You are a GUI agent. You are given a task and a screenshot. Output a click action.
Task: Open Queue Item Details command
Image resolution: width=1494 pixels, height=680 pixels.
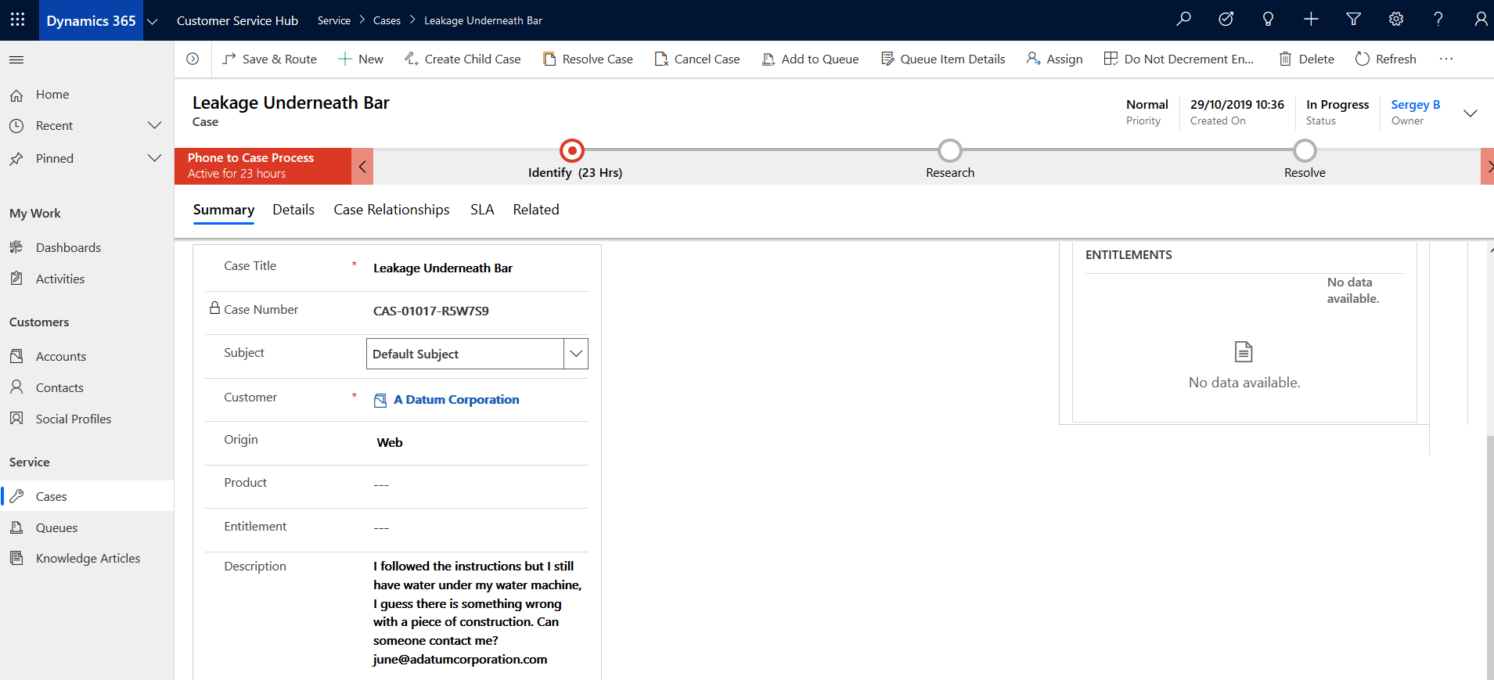[943, 59]
